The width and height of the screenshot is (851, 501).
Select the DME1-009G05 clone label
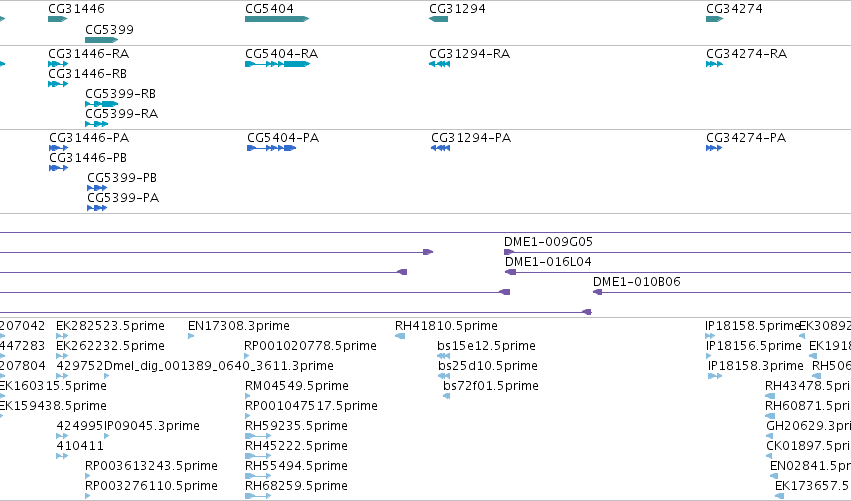pos(548,242)
